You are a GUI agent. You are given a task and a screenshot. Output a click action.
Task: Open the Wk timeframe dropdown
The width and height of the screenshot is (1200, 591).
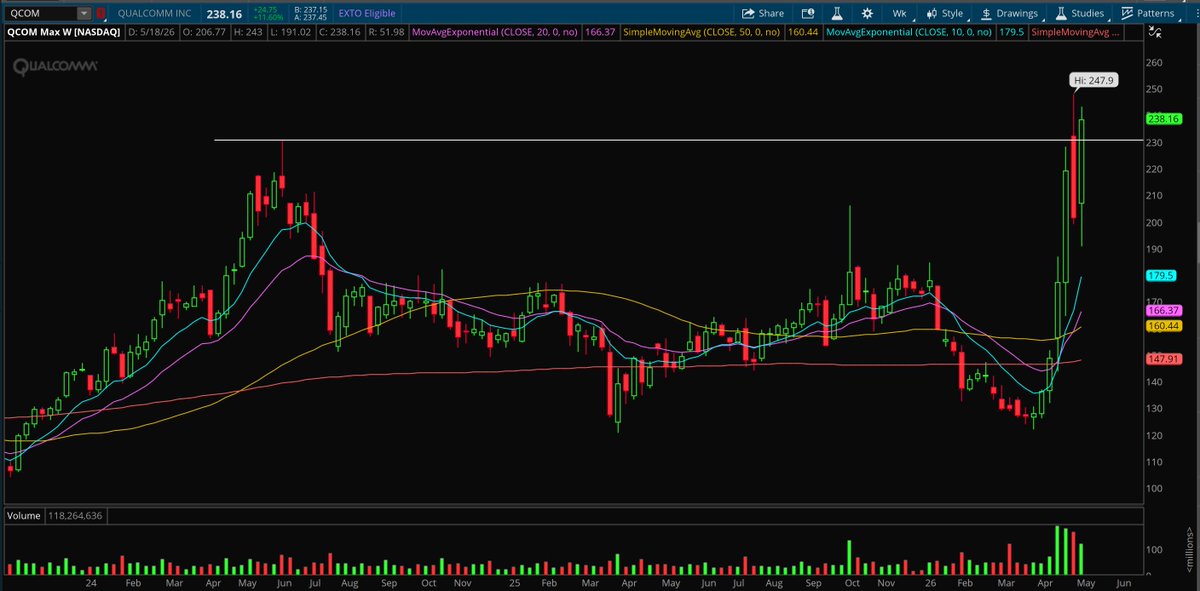tap(899, 14)
